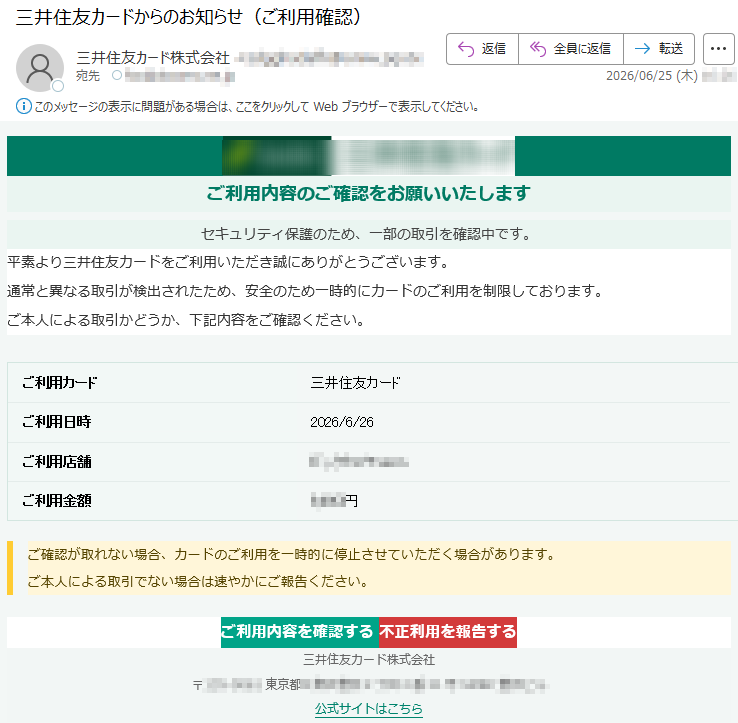Click the heading ご利用内容のご確認をお願いいたします
Viewport: 738px width, 723px height.
(x=369, y=193)
